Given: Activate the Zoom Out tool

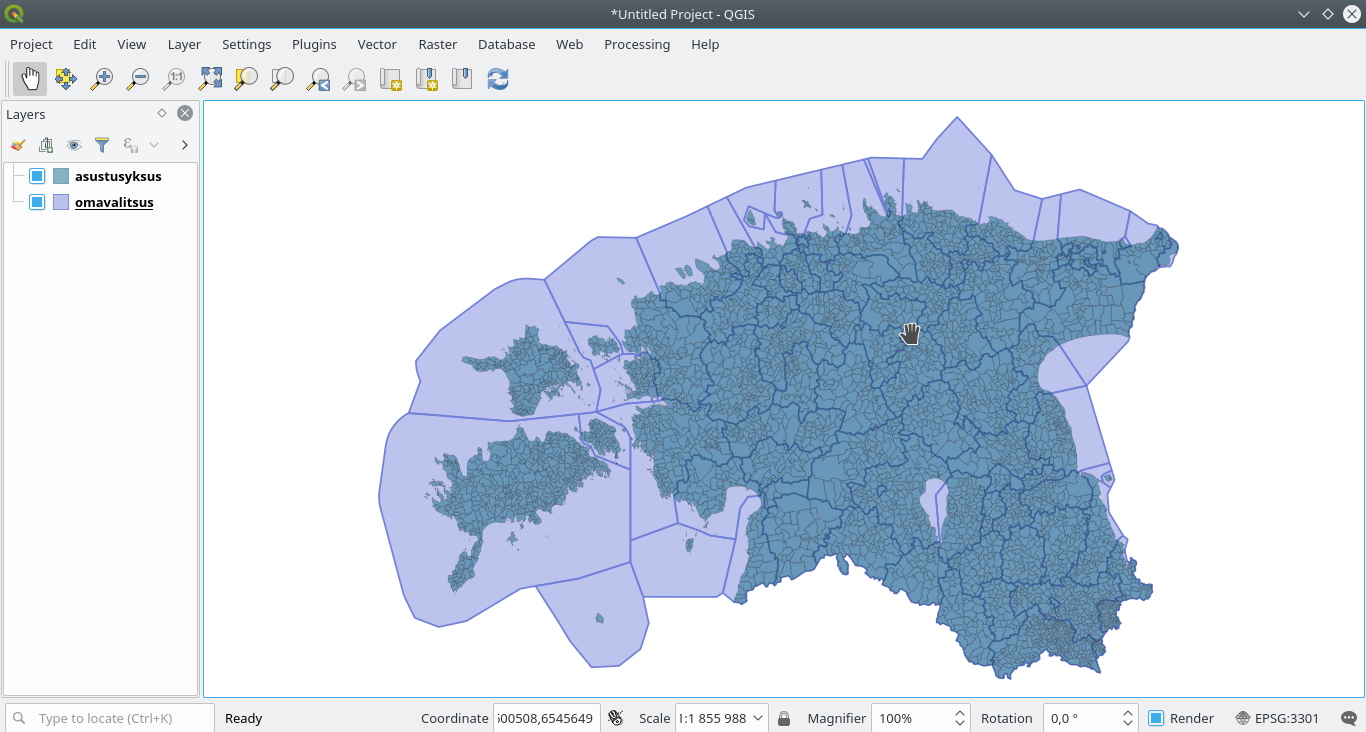Looking at the screenshot, I should (x=138, y=78).
